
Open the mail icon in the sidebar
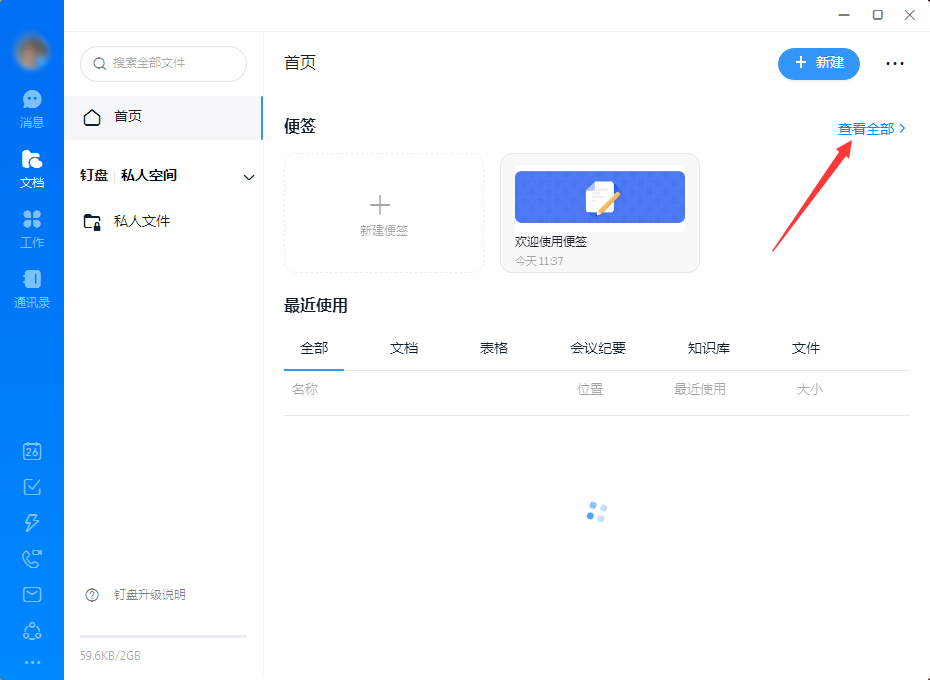pos(31,594)
